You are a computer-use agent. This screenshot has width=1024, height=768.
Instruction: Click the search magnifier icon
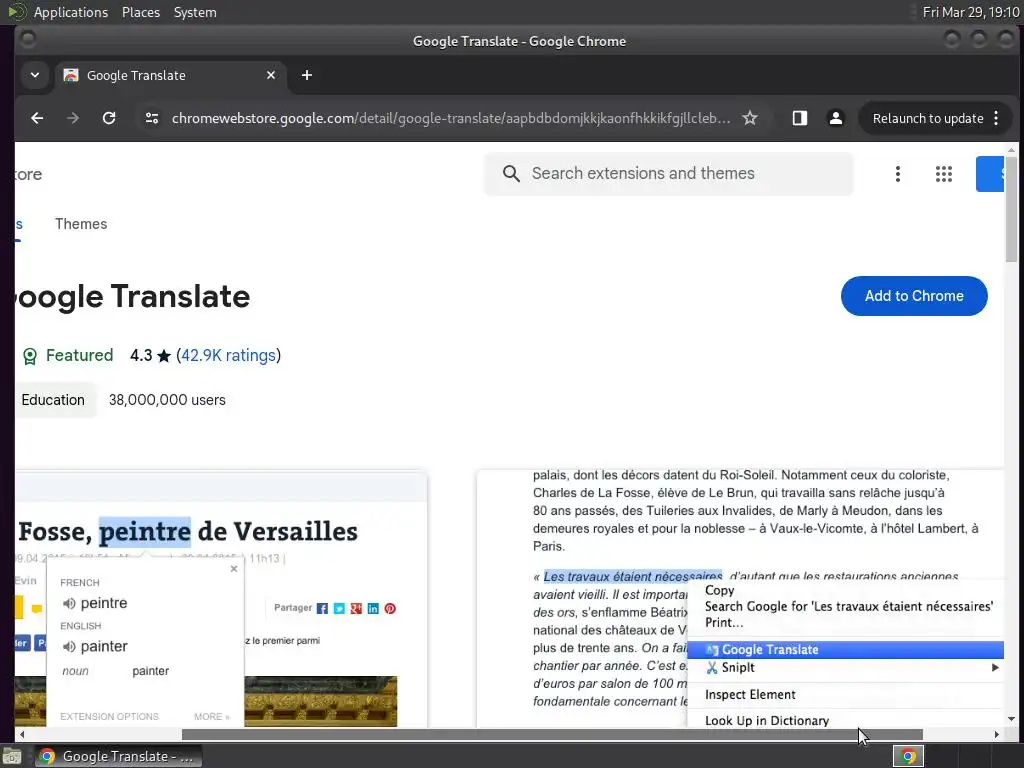[511, 174]
